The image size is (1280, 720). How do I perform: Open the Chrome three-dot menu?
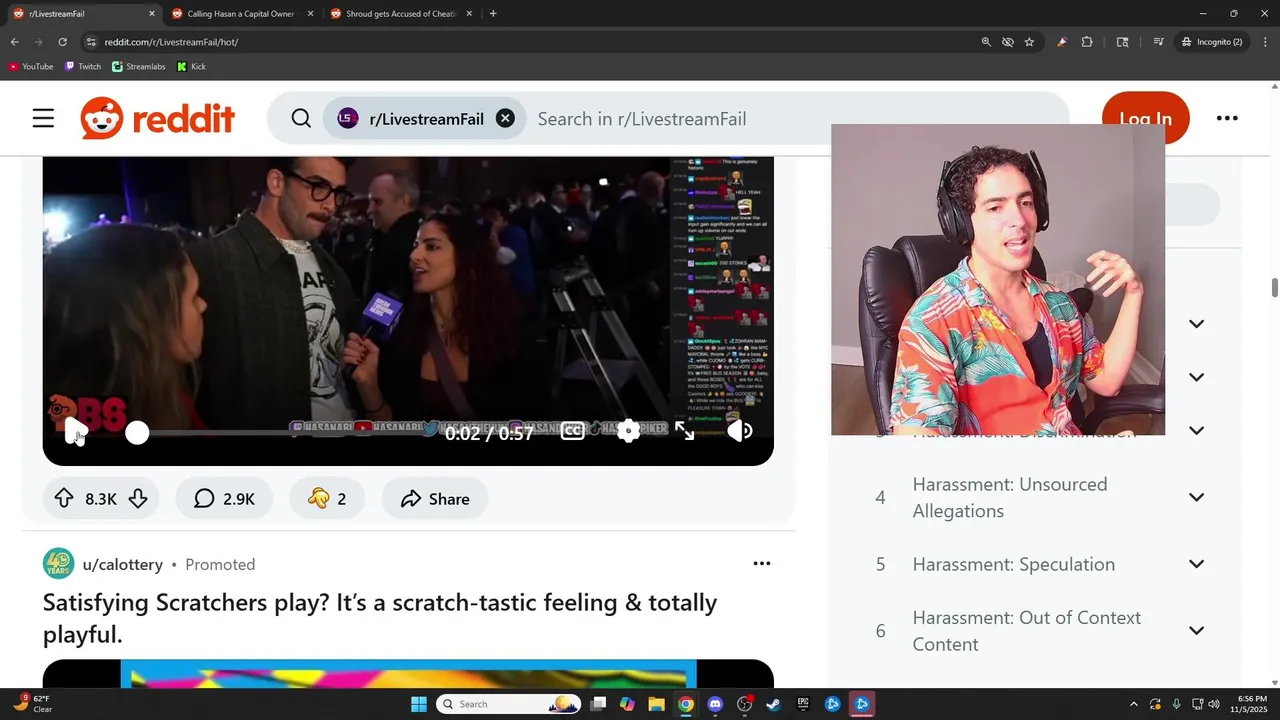[x=1264, y=42]
